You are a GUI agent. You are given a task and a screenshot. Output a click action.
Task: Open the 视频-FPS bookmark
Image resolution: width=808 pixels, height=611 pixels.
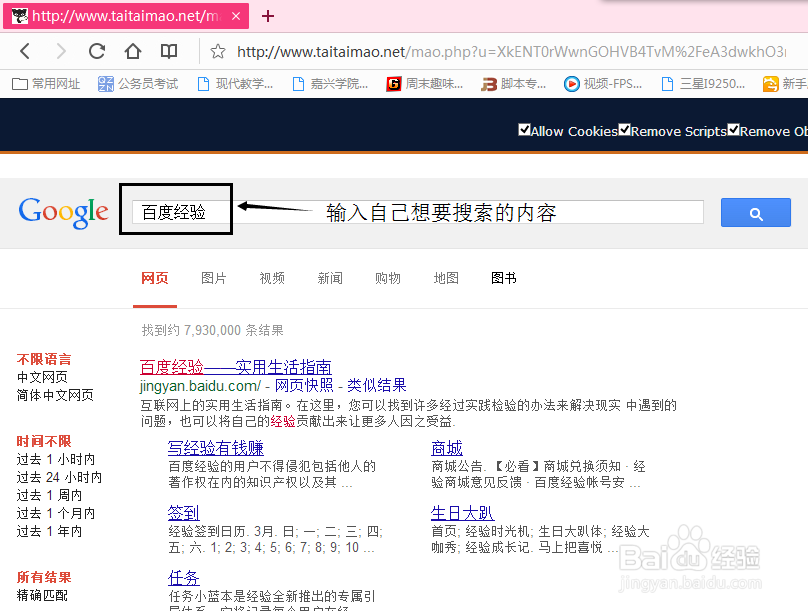pyautogui.click(x=603, y=83)
